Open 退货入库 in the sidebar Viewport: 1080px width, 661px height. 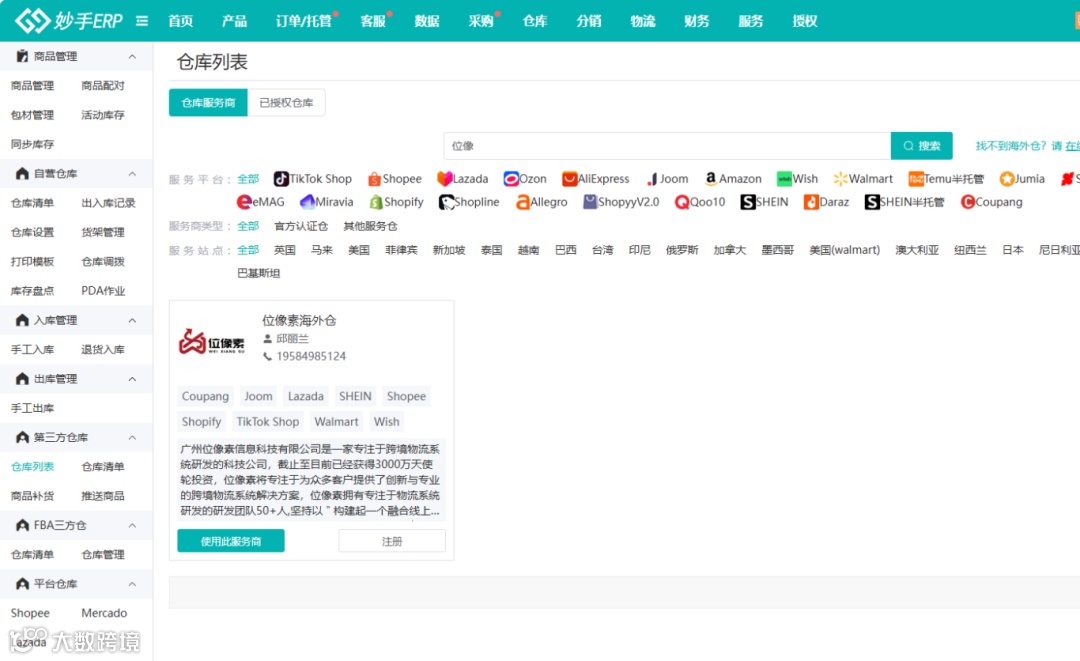click(x=103, y=349)
